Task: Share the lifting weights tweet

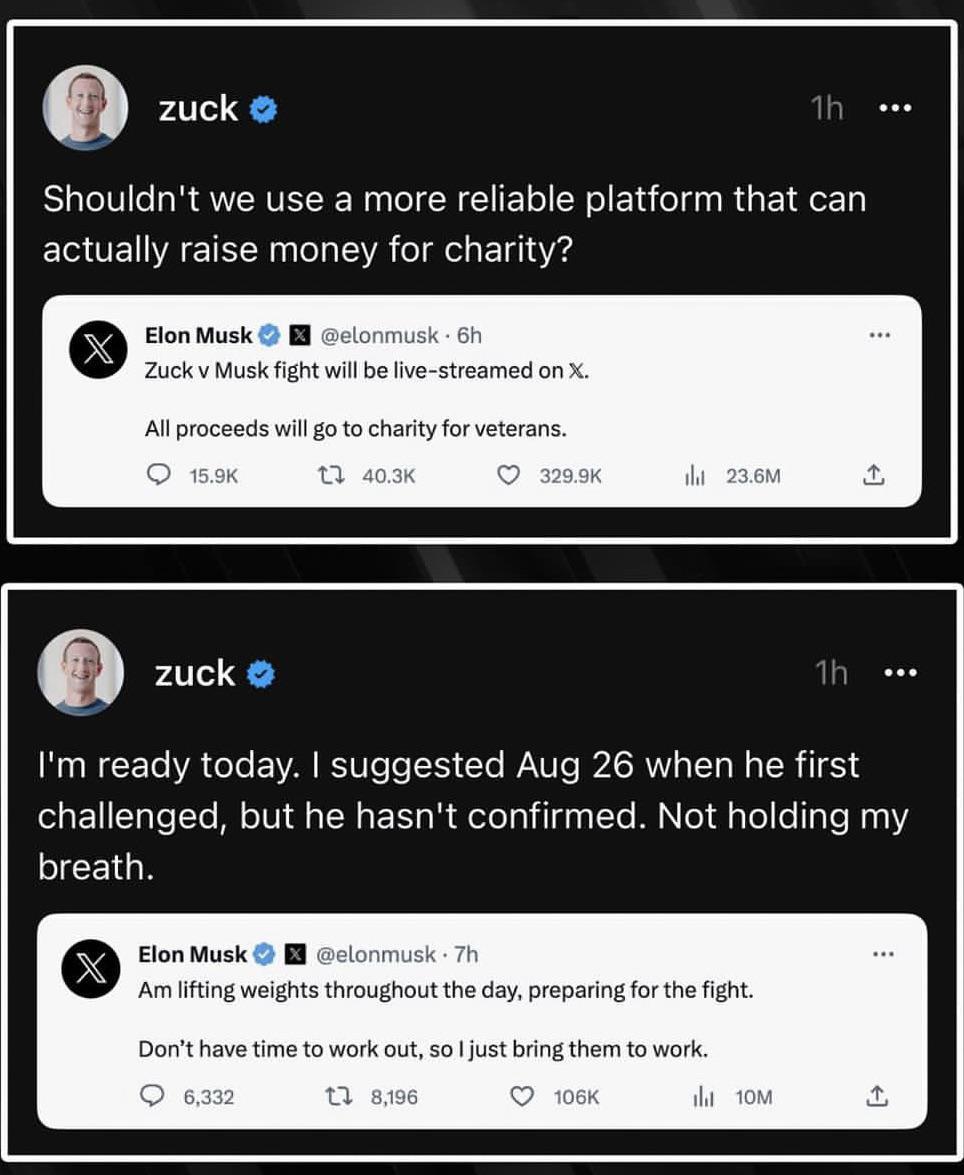Action: [x=877, y=1096]
